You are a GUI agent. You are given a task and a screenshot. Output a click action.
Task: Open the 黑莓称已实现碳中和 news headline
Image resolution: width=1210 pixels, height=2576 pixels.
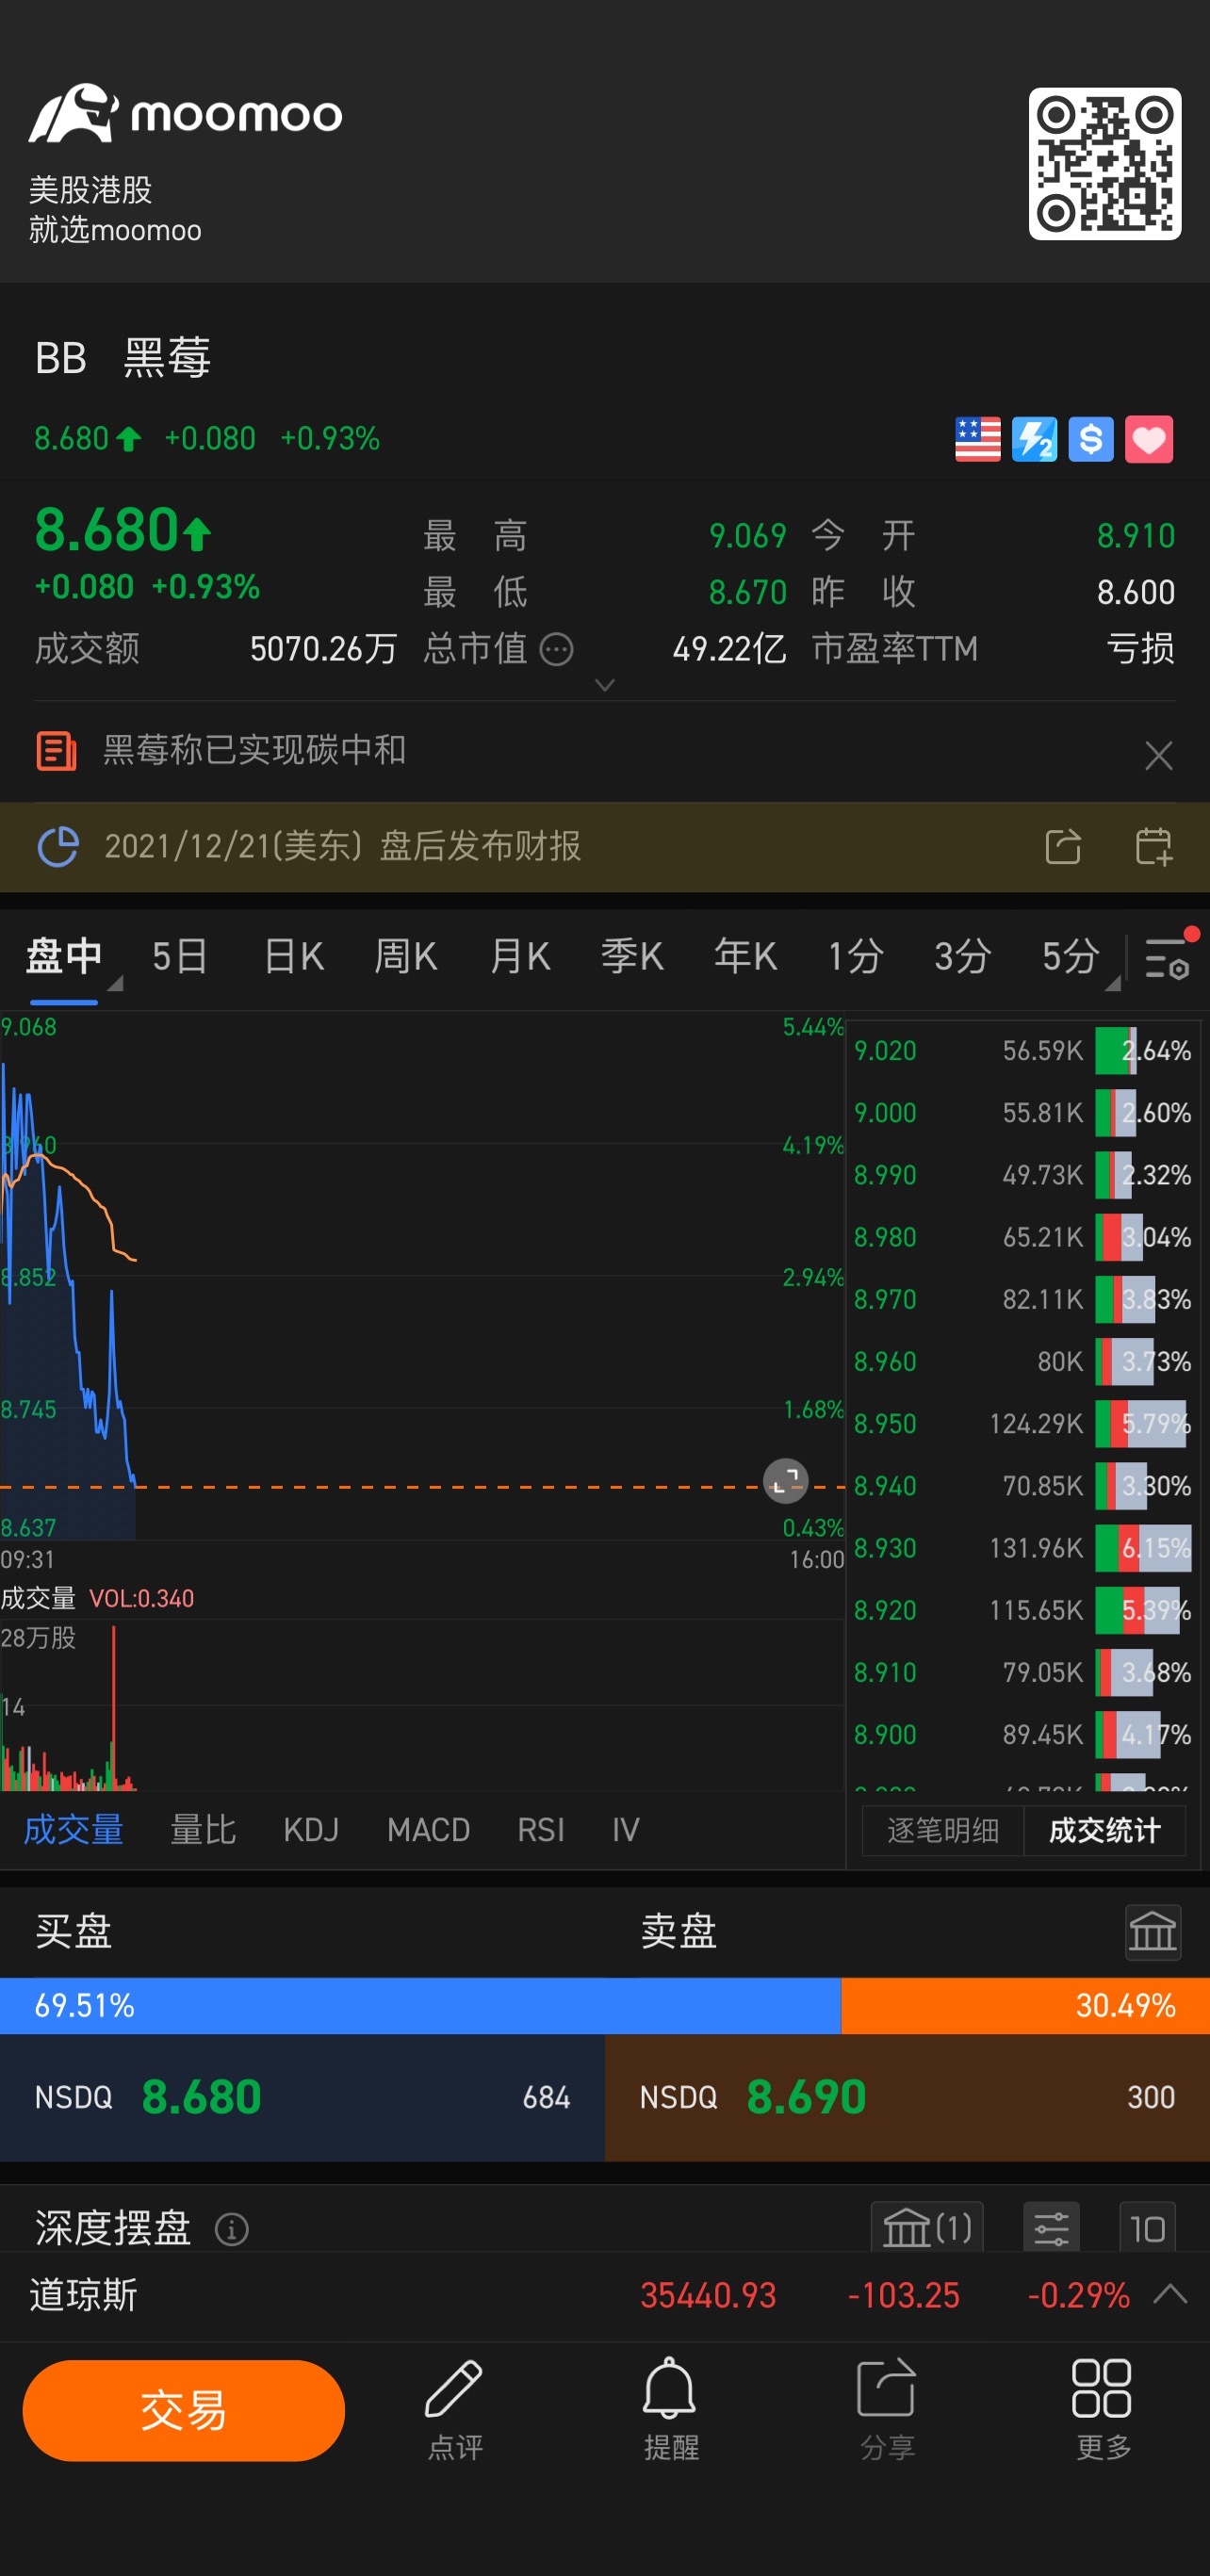coord(254,750)
